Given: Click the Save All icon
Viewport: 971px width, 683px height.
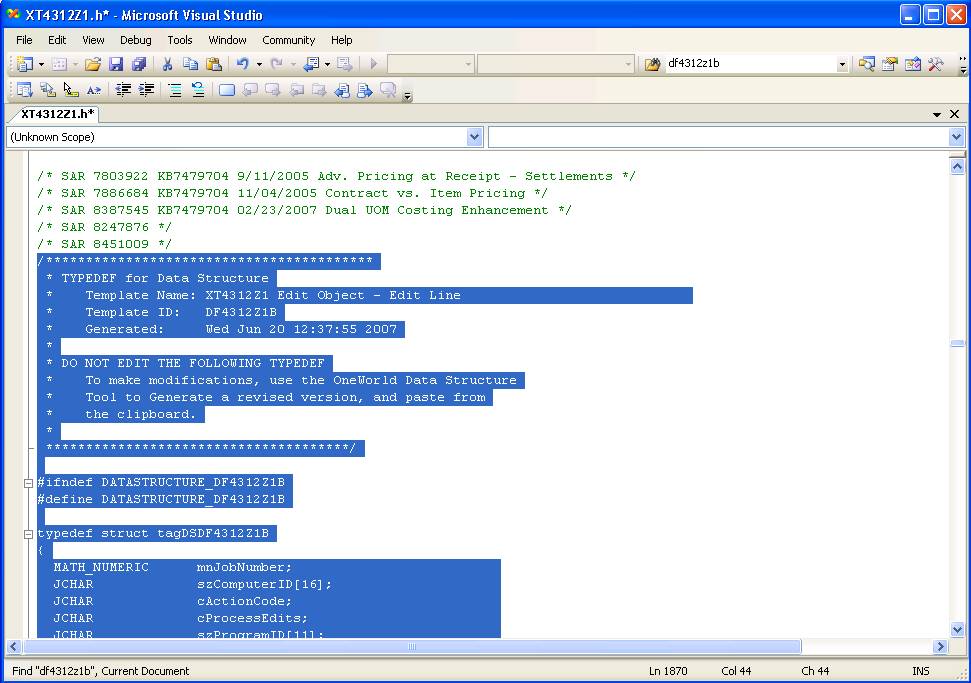Looking at the screenshot, I should click(139, 64).
